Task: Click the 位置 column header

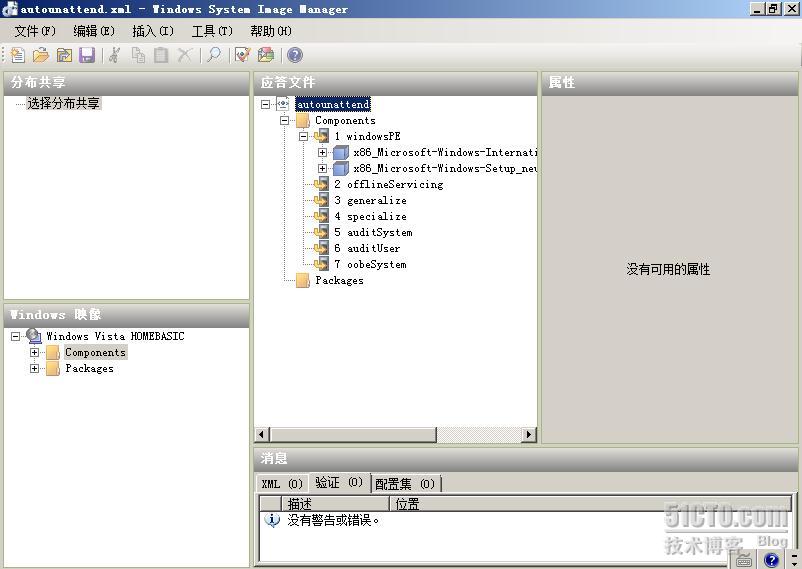Action: [591, 504]
